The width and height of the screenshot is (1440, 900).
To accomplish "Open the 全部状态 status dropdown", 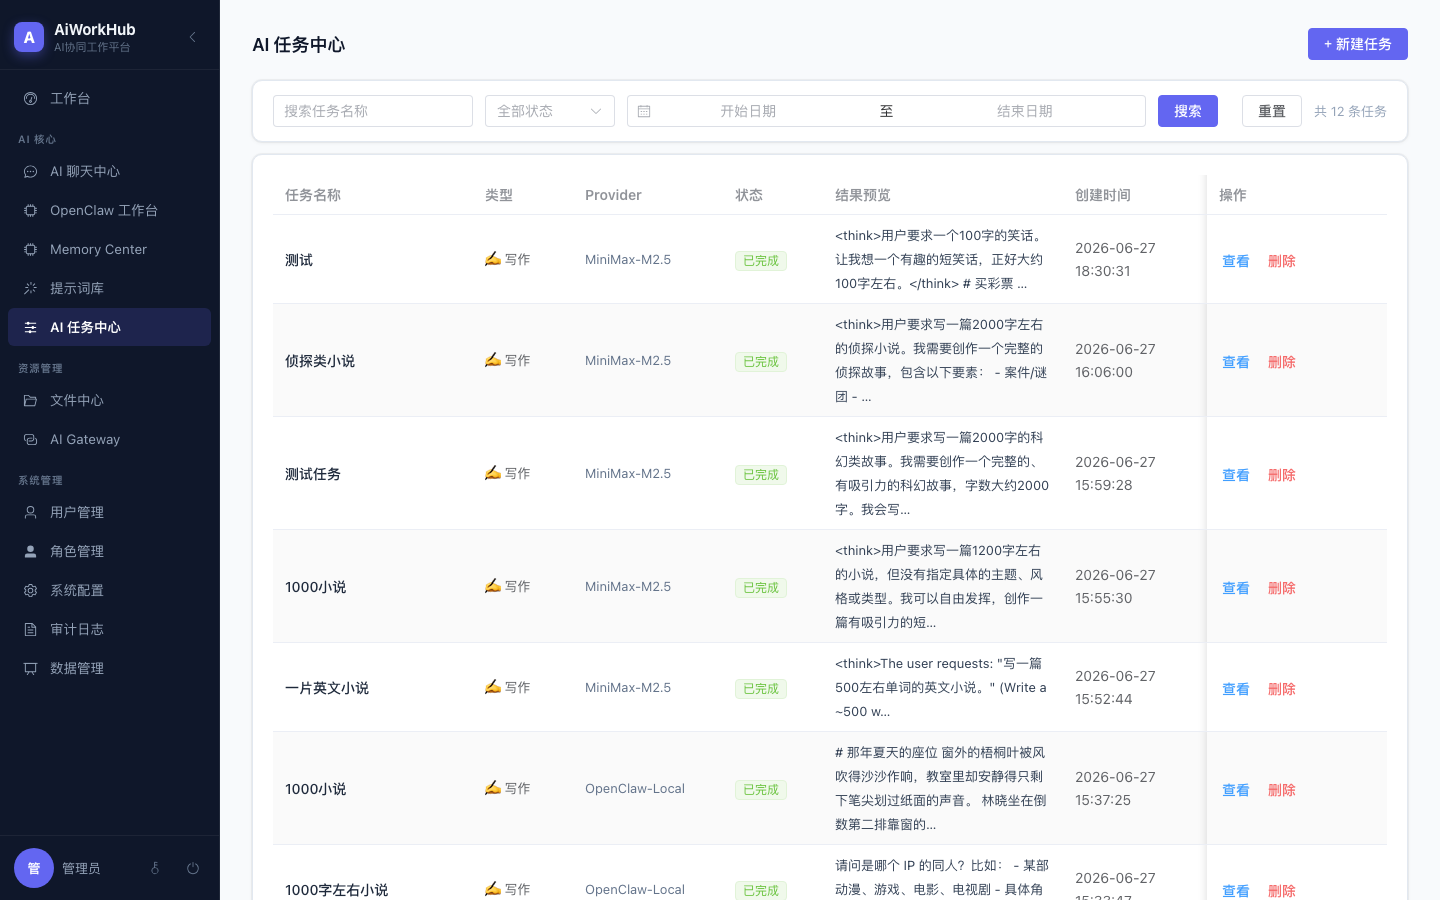I will (x=550, y=111).
